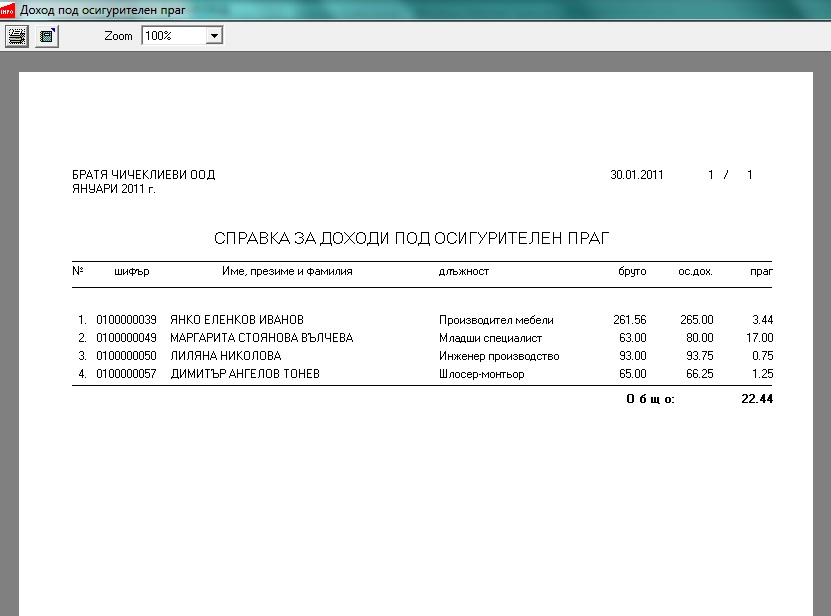This screenshot has height=616, width=831.
Task: Click the position Младши специалист
Action: click(490, 338)
